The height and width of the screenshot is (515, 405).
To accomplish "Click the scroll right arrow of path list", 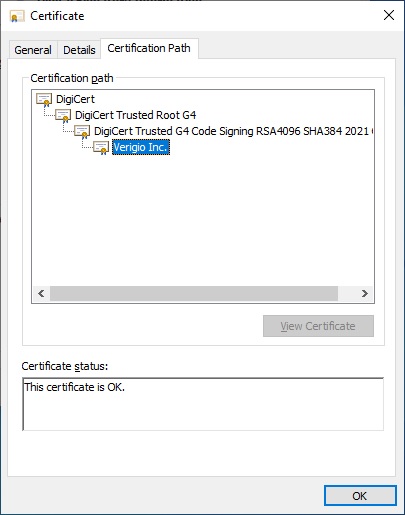I will click(365, 294).
